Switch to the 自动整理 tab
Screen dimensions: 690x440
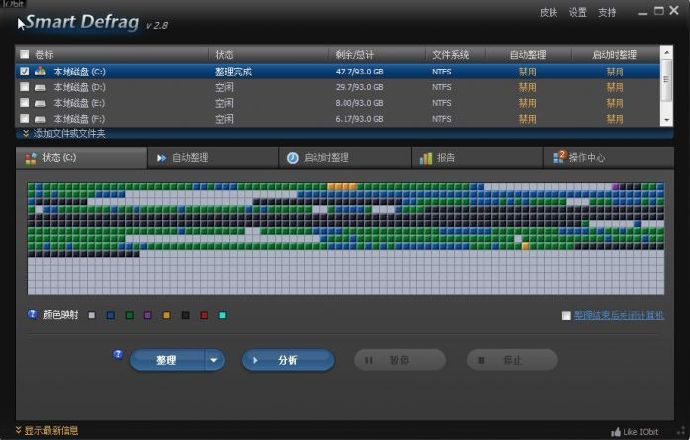[189, 158]
